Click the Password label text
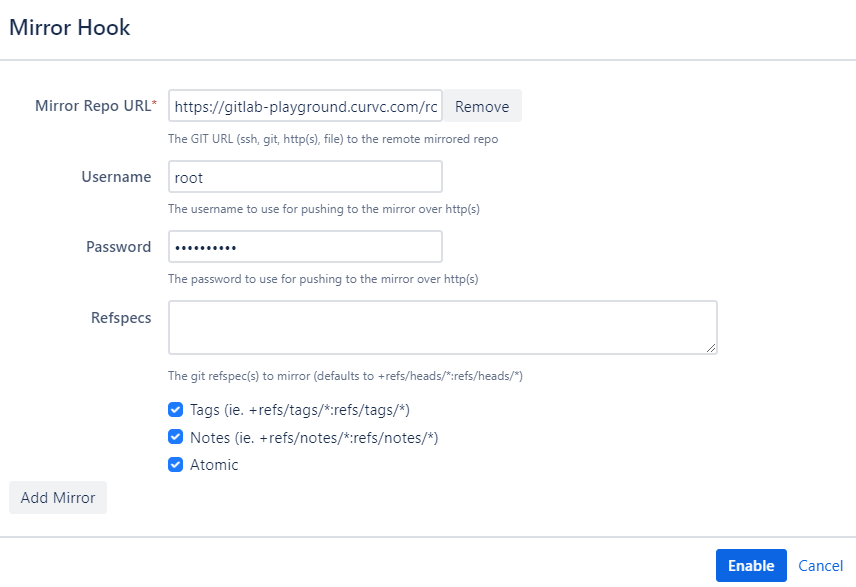This screenshot has width=856, height=587. tap(118, 247)
